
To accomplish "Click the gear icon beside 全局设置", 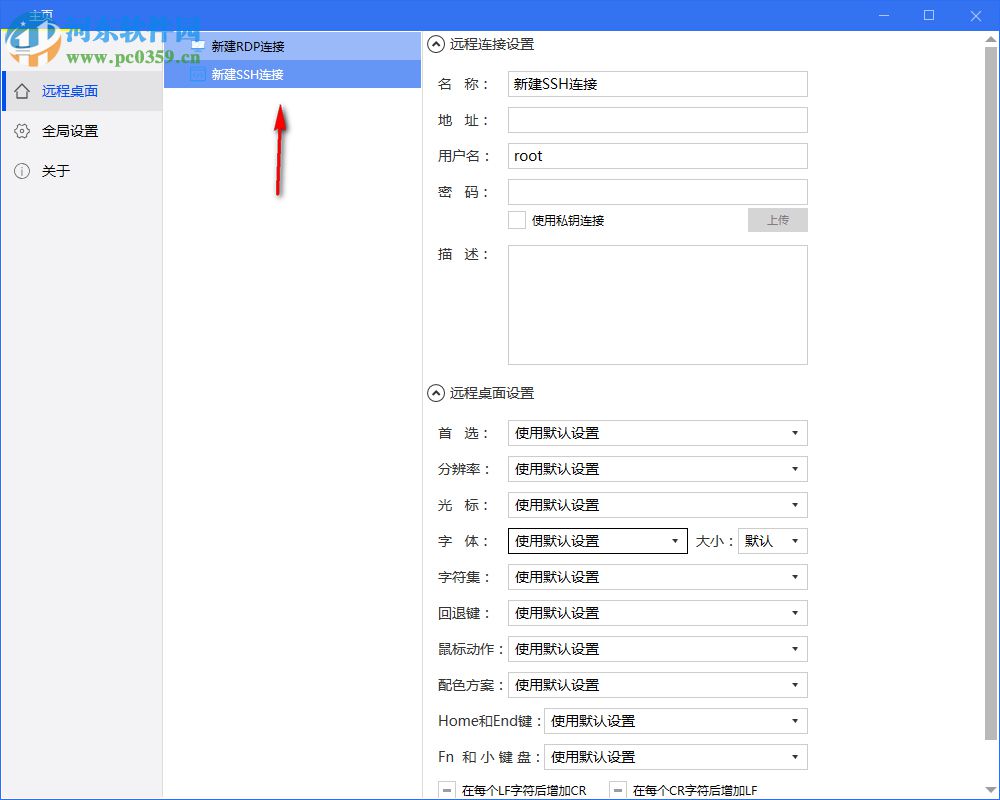I will (x=22, y=130).
